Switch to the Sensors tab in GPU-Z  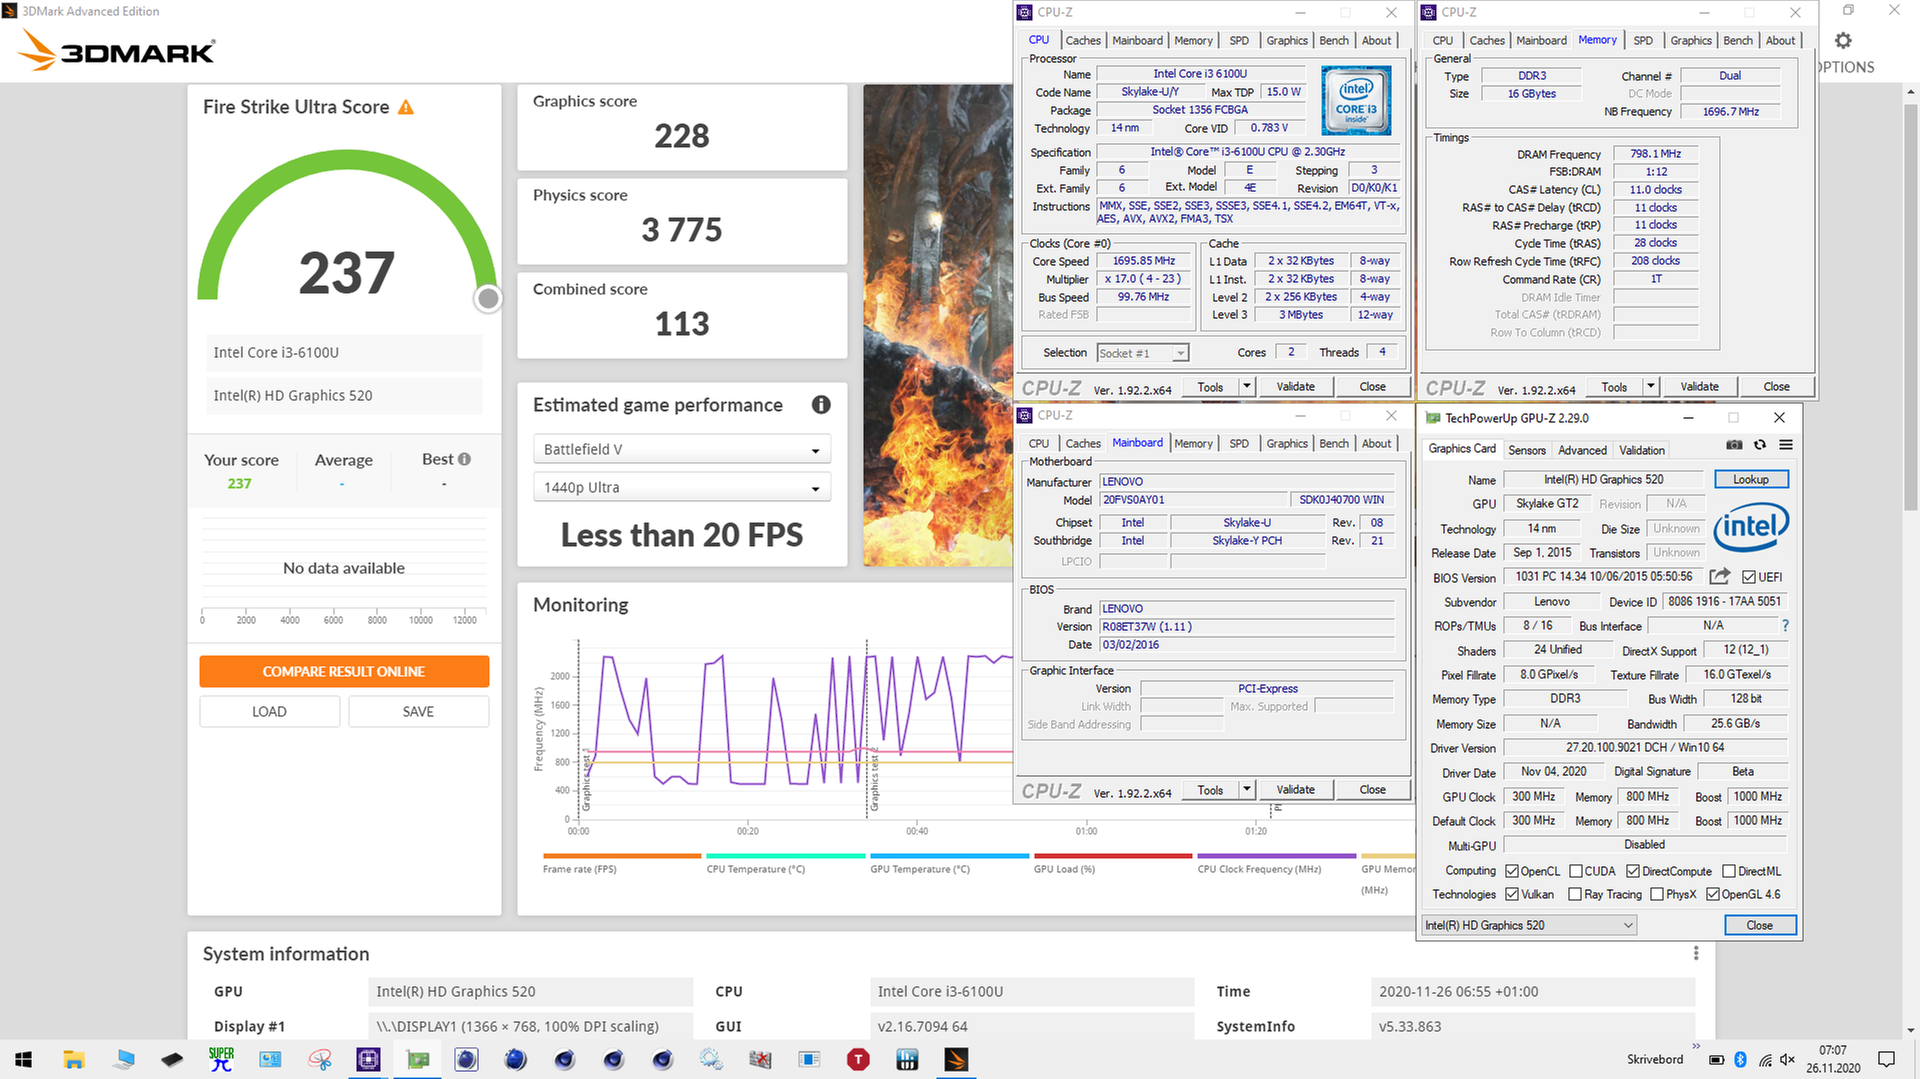[1527, 450]
